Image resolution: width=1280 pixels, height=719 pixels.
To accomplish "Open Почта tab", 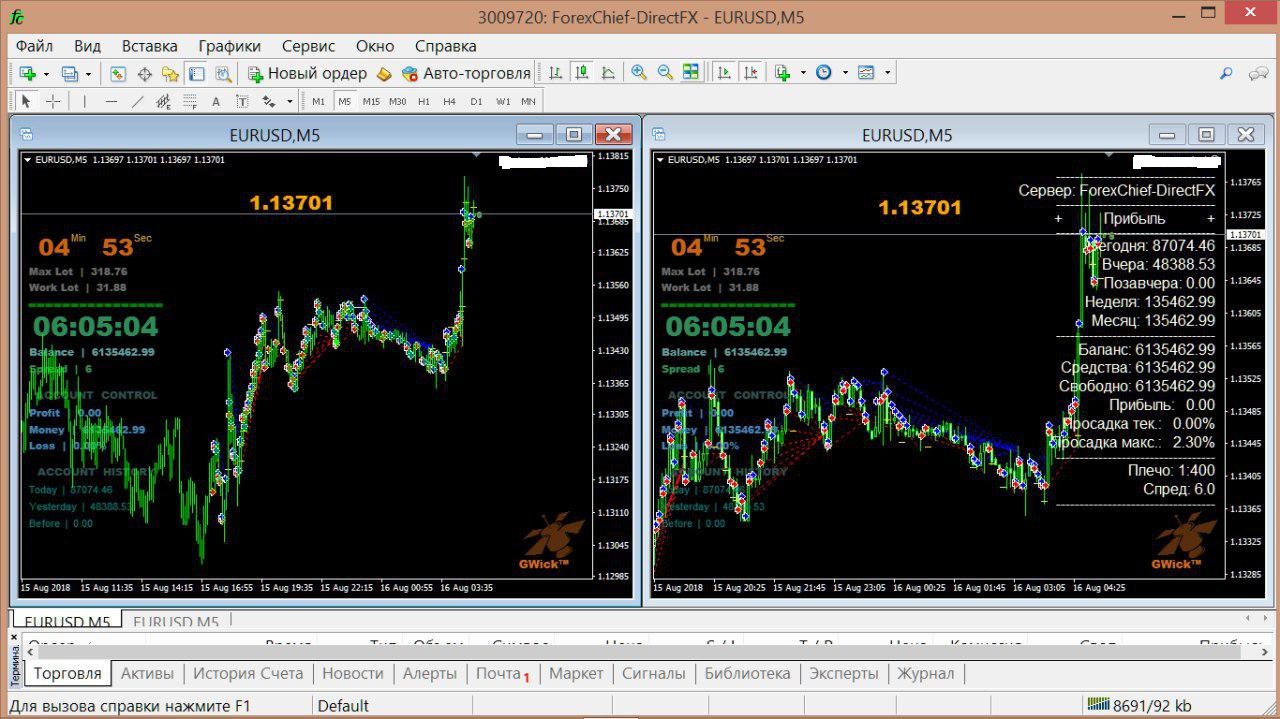I will click(x=502, y=673).
